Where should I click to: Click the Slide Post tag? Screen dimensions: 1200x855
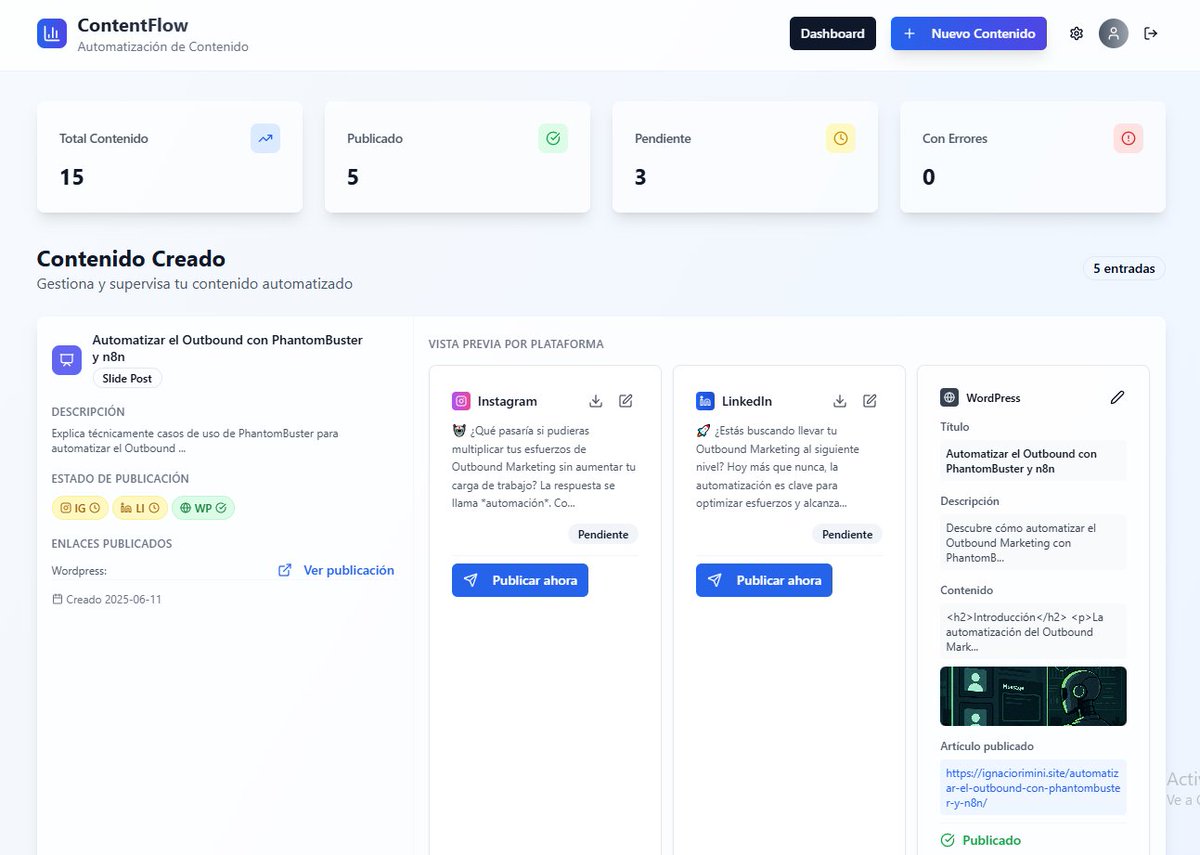tap(128, 379)
